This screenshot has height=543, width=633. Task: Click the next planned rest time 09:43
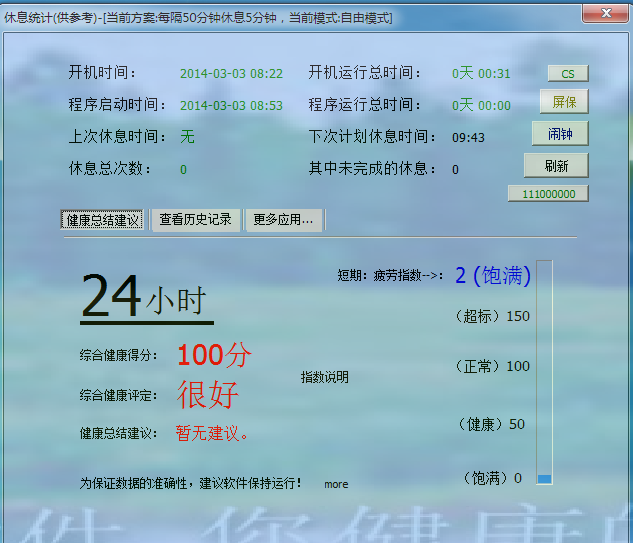[x=468, y=138]
